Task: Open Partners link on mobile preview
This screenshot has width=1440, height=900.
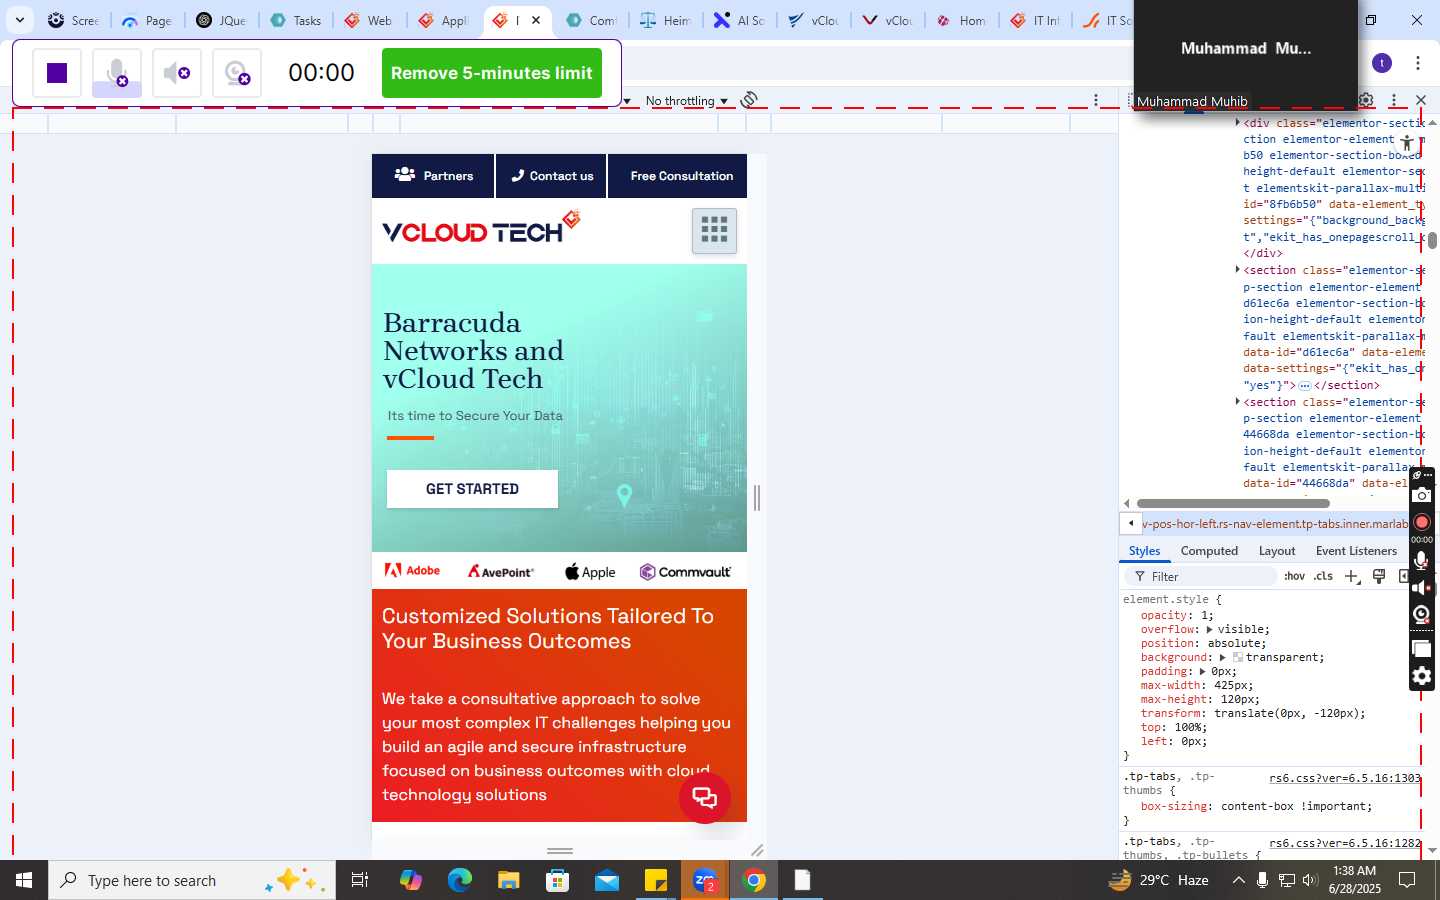Action: [x=433, y=176]
